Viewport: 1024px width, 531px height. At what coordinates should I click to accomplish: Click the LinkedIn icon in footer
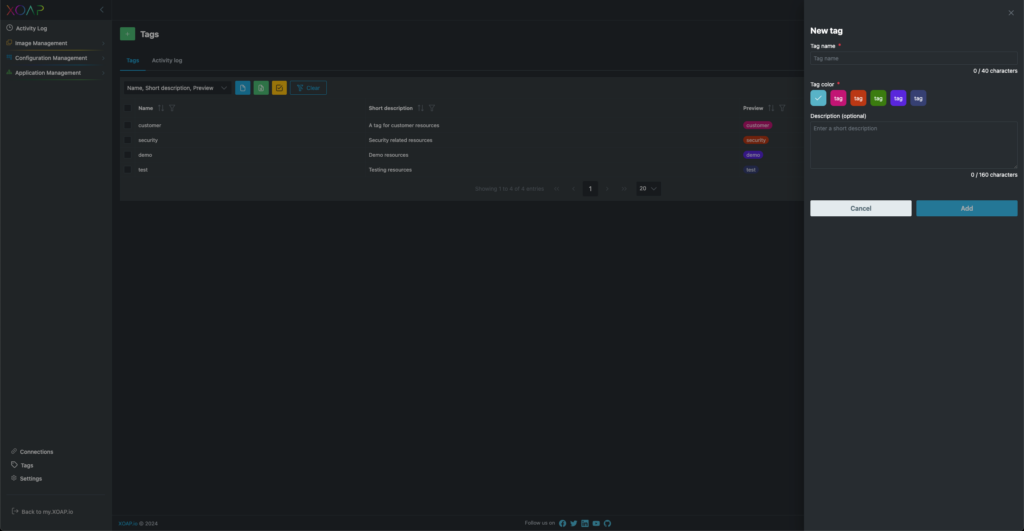click(x=585, y=523)
